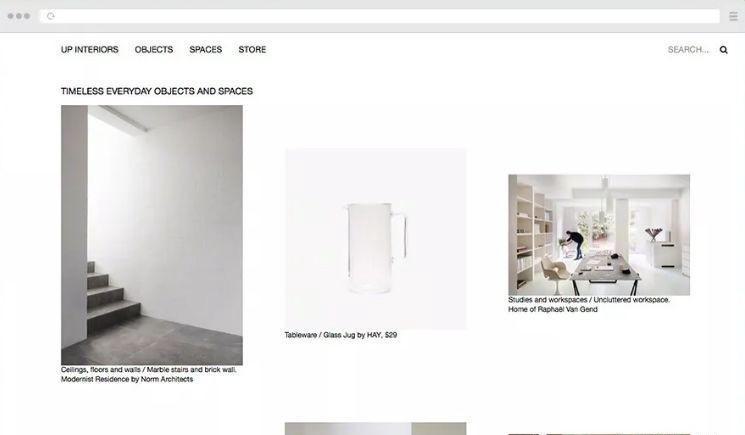
Task: Open the uncluttered workspace photo
Action: tap(599, 235)
